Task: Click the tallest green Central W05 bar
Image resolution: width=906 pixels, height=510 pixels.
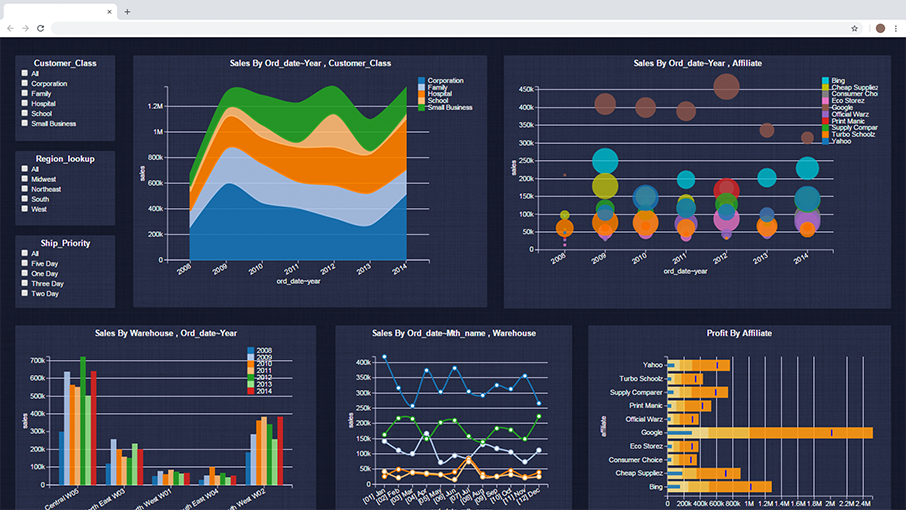Action: pyautogui.click(x=83, y=420)
